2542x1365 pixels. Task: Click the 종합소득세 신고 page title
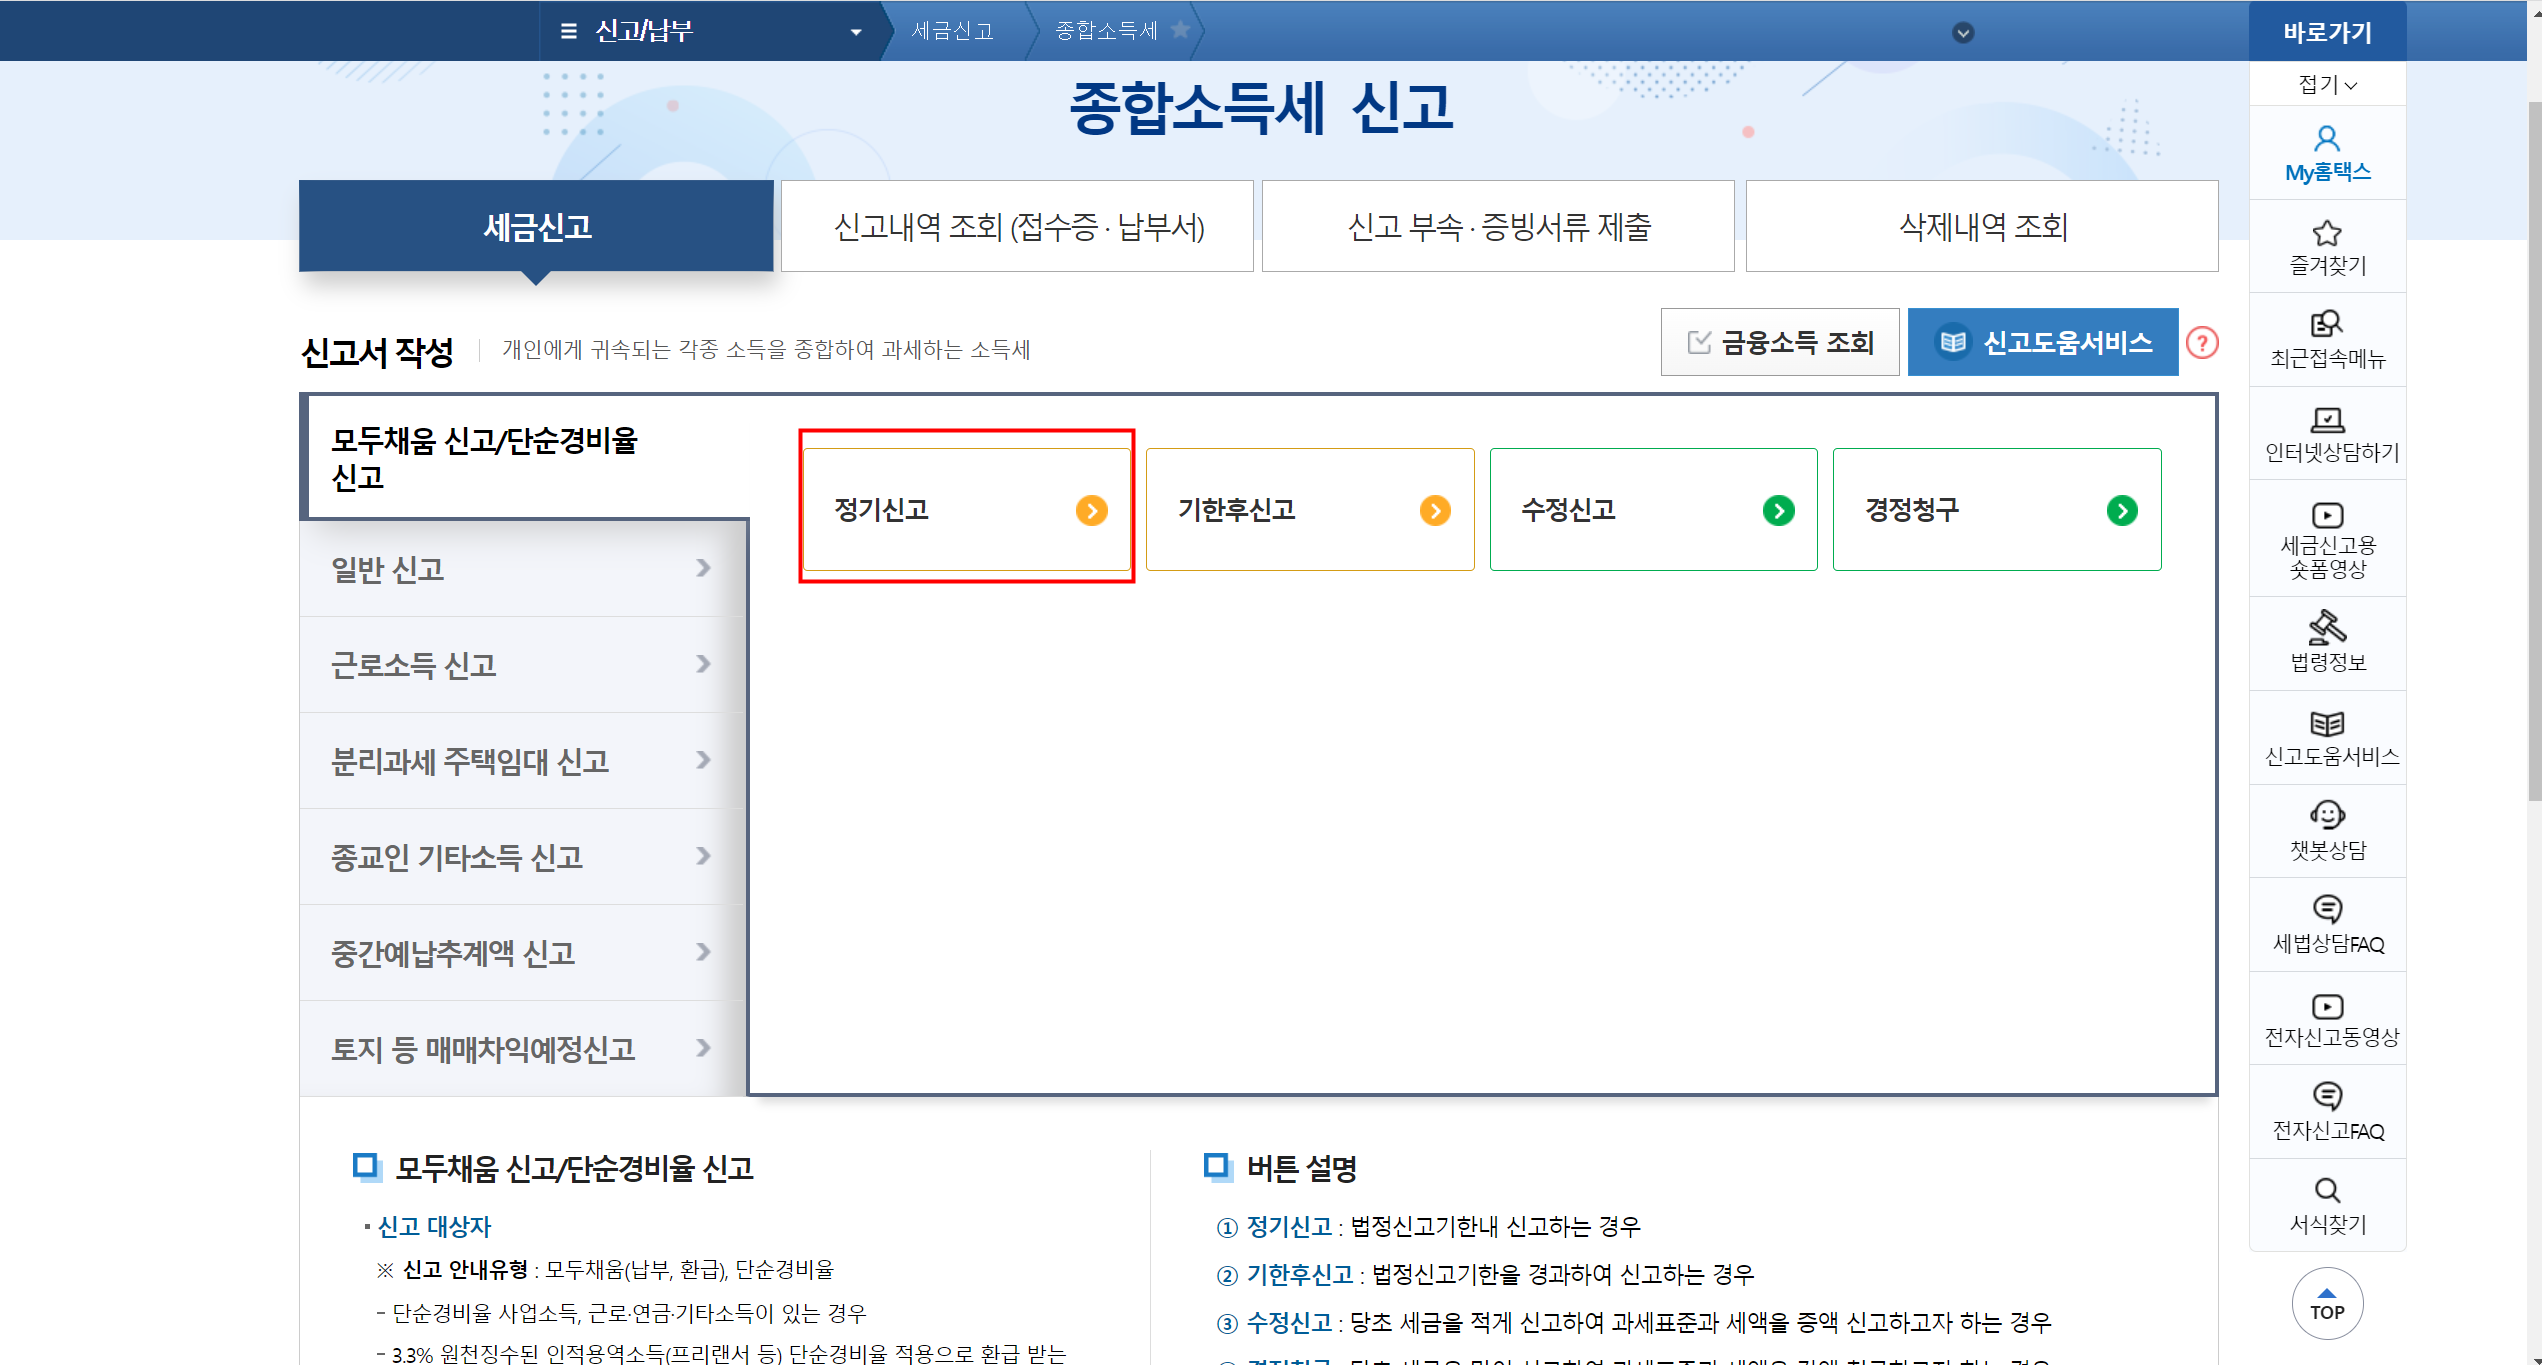pyautogui.click(x=1261, y=108)
